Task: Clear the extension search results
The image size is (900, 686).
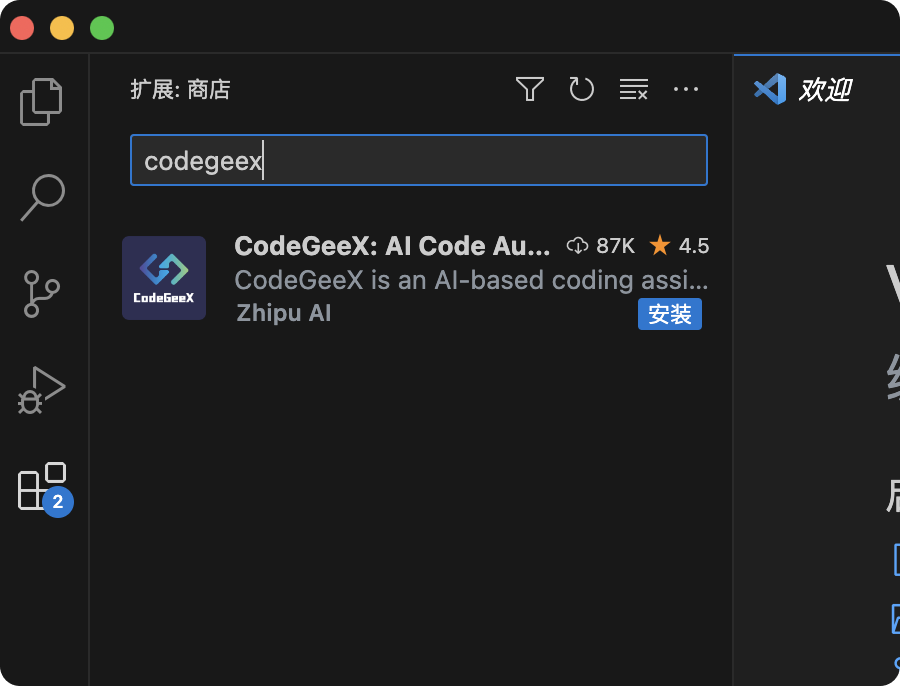Action: 633,90
